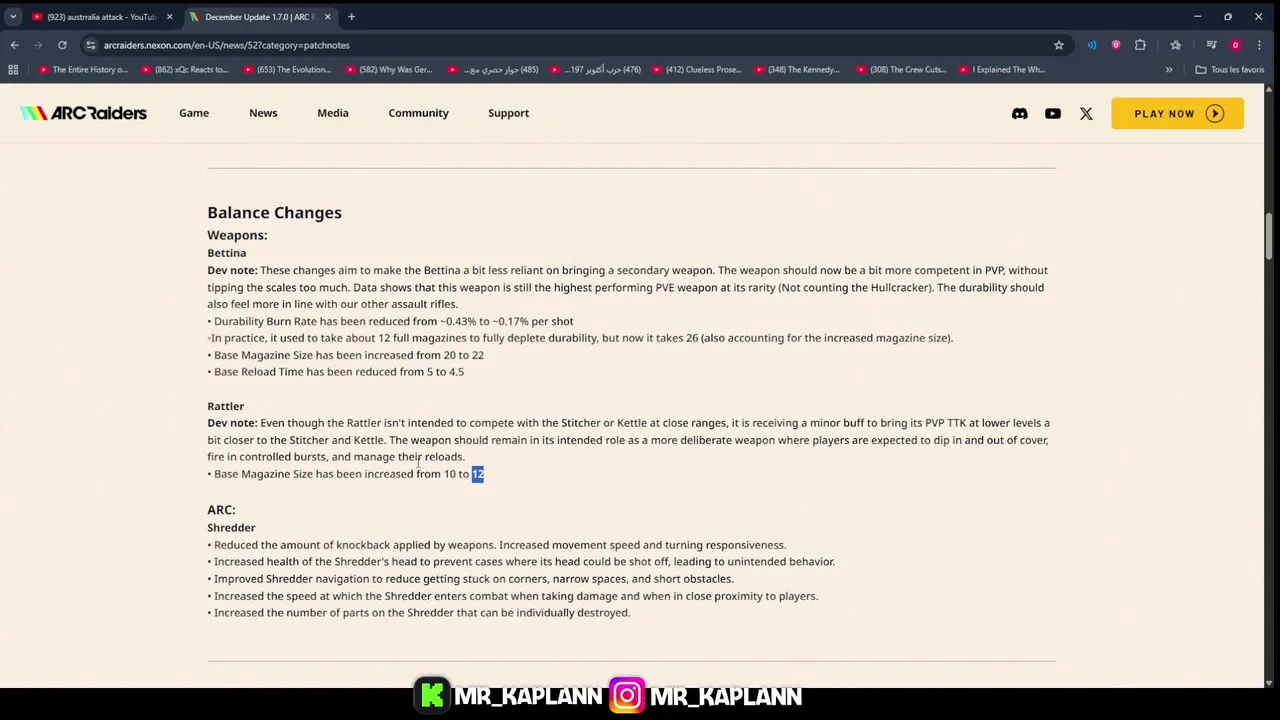Screen dimensions: 1280x720
Task: Click the Bettina weapon name
Action: pos(226,253)
